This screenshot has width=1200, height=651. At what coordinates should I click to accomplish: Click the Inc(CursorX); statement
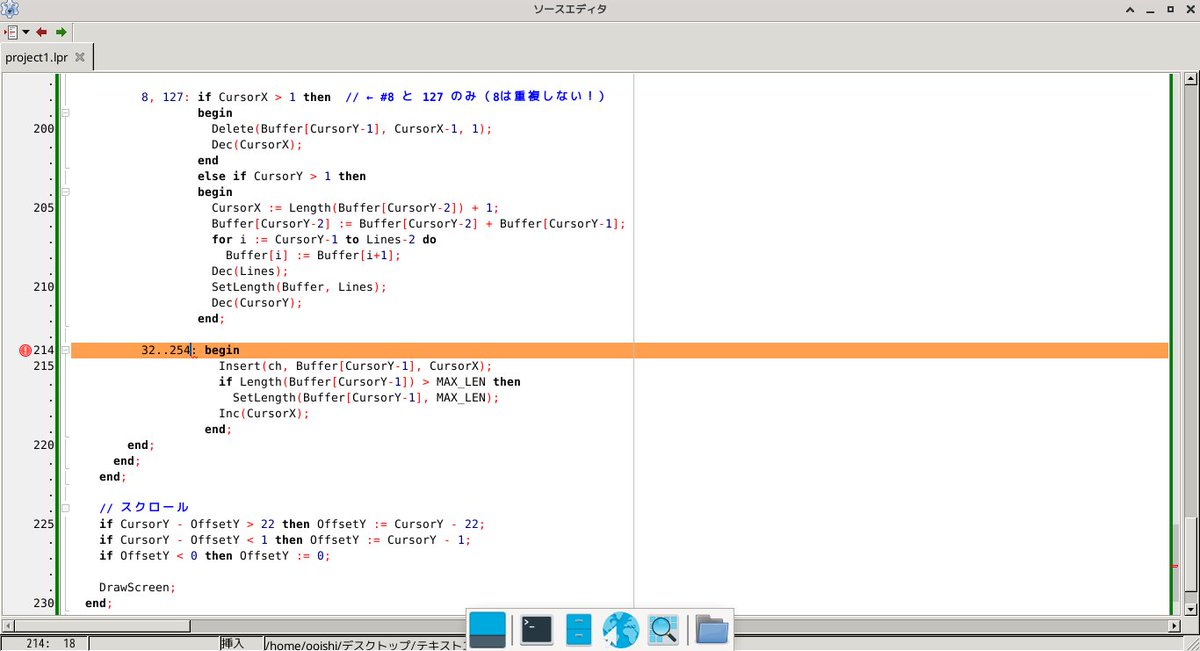(x=264, y=413)
